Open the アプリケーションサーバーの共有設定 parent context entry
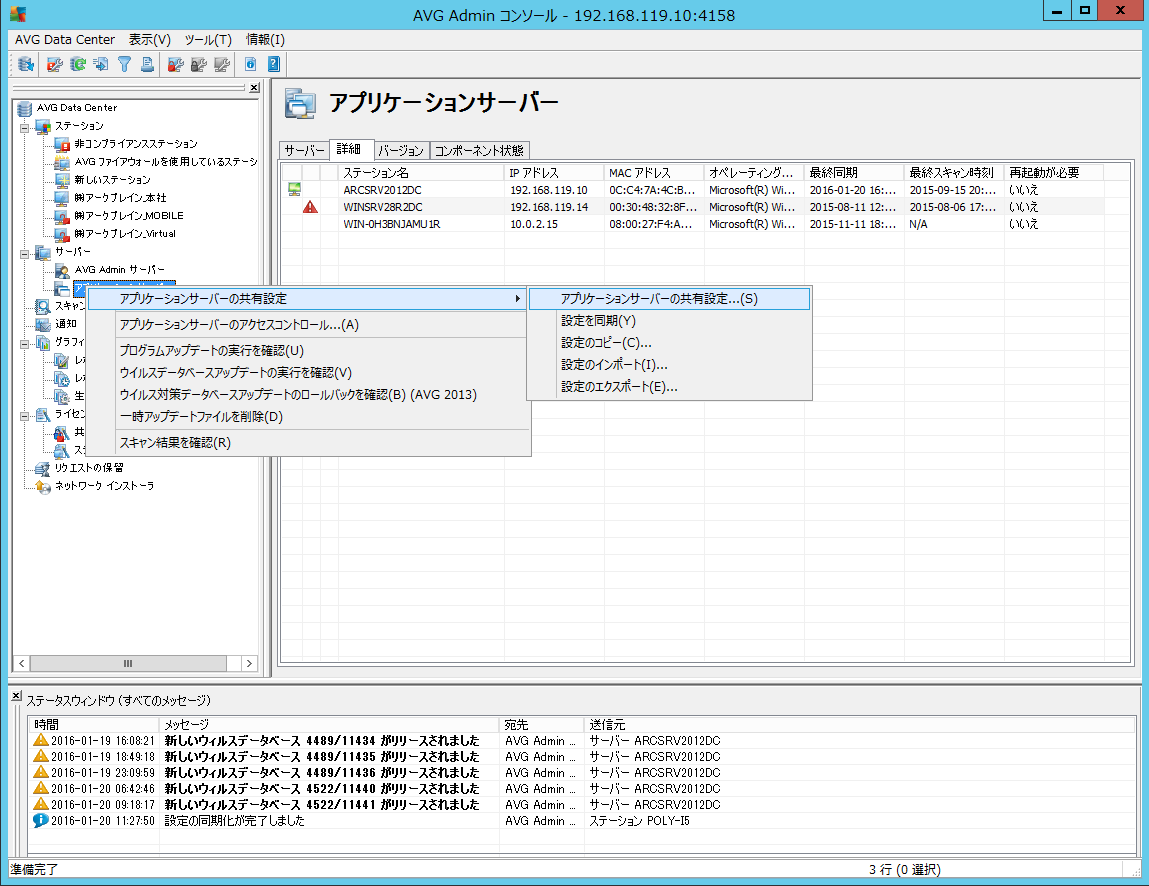The height and width of the screenshot is (886, 1149). tap(307, 299)
